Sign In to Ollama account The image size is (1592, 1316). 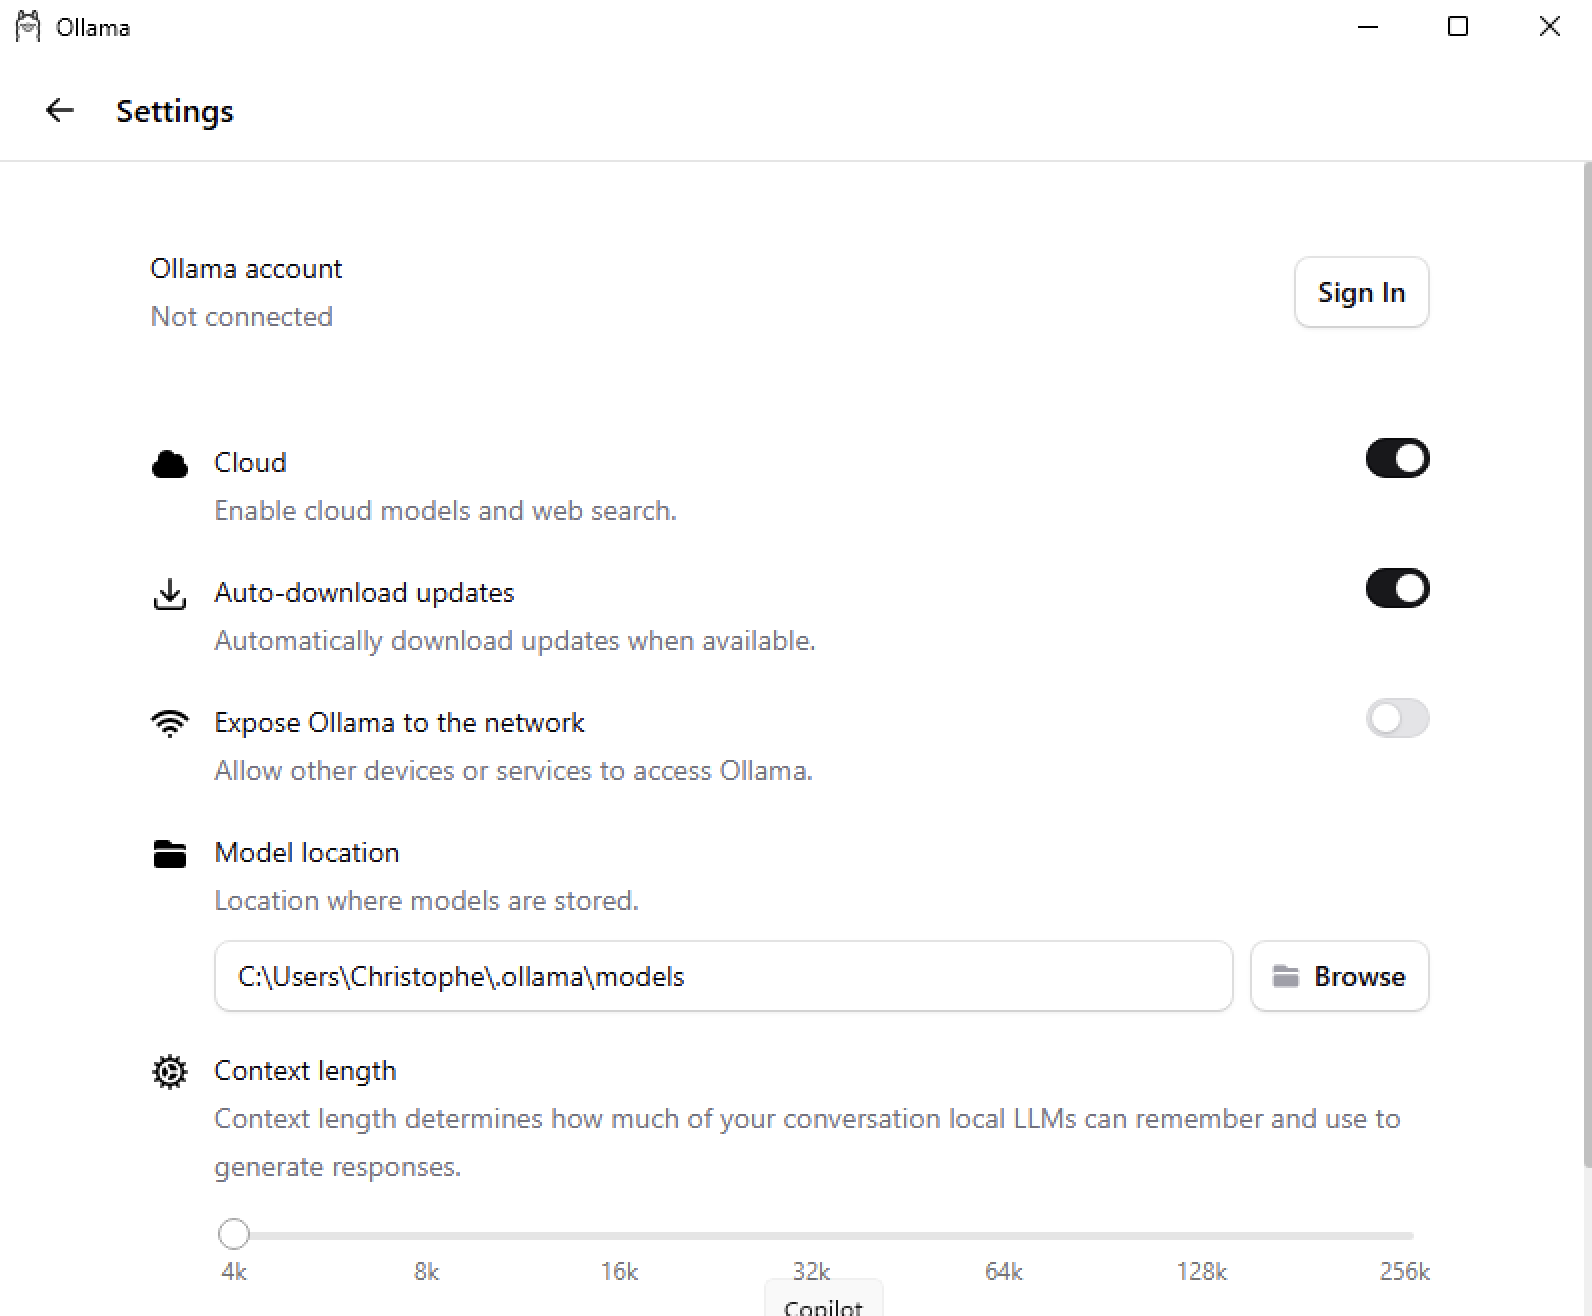(1361, 292)
